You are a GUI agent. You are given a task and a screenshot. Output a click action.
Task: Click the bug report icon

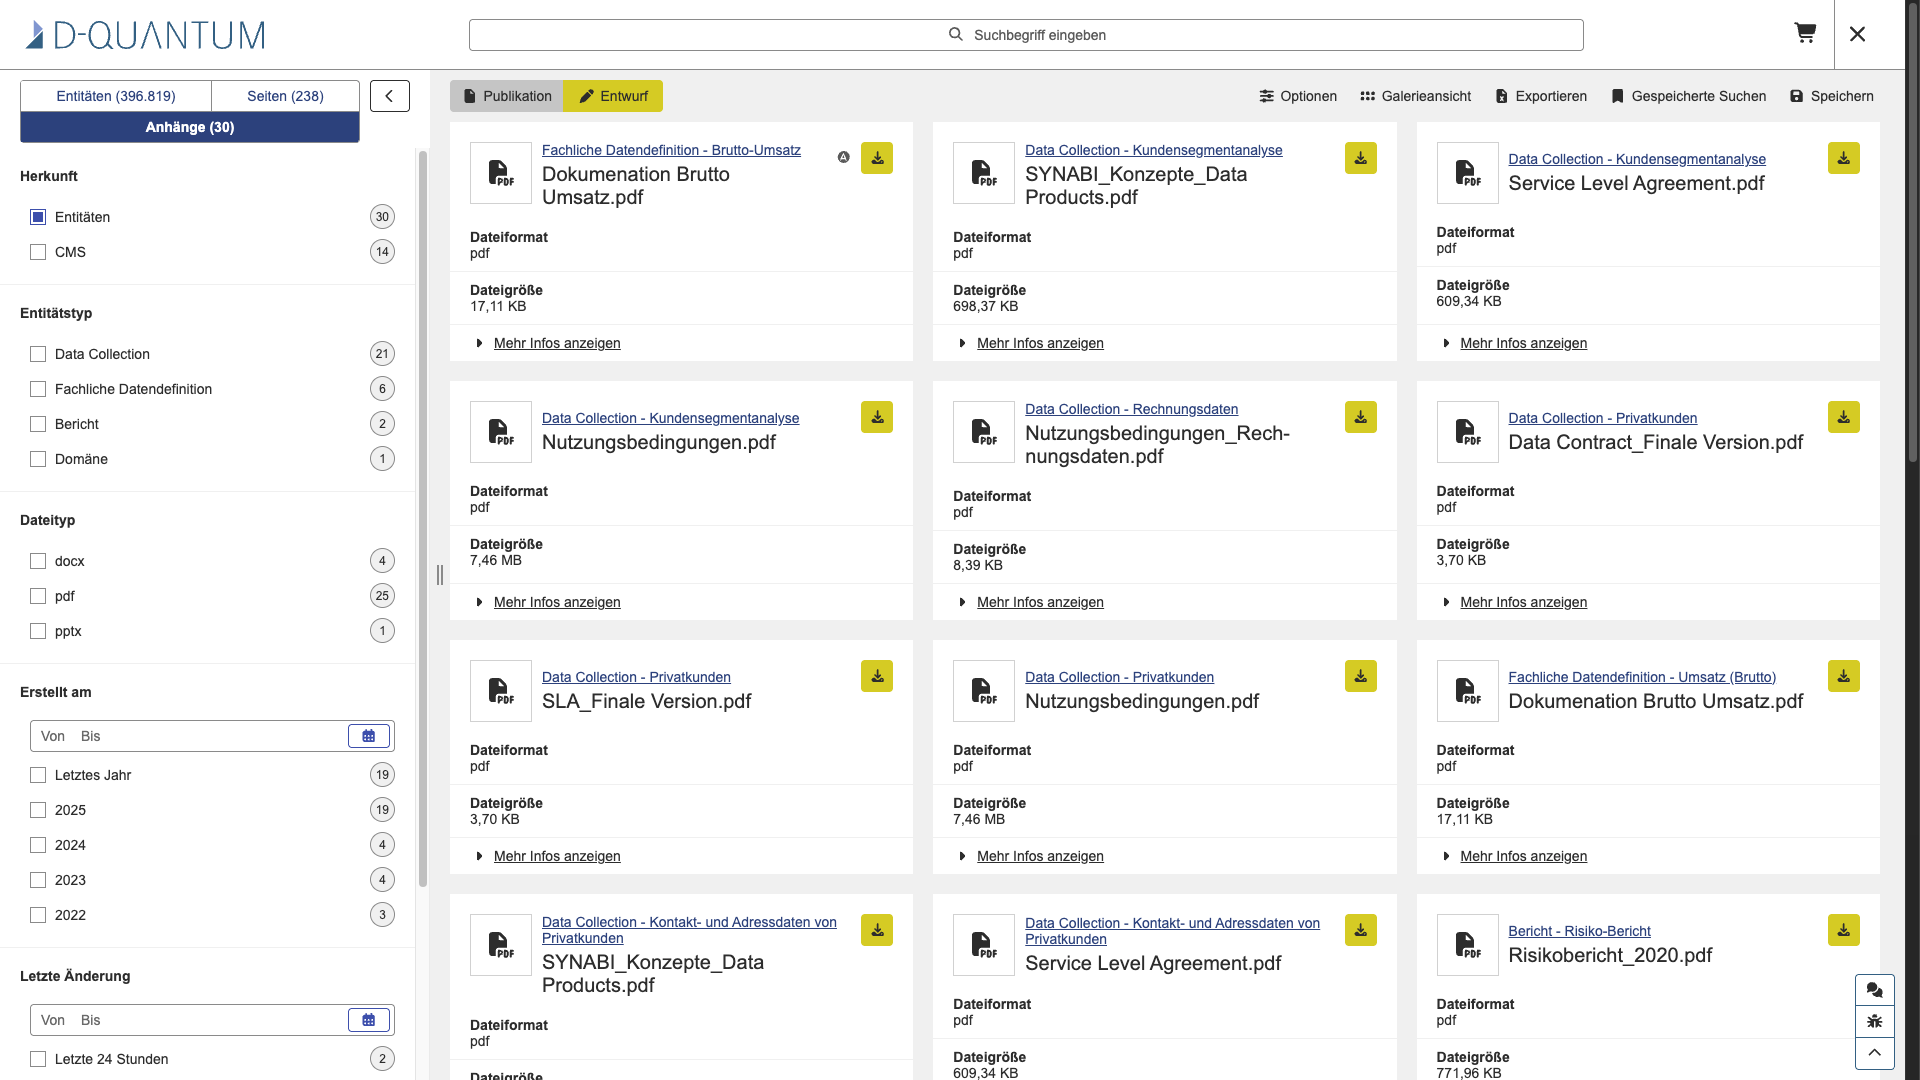(x=1874, y=1021)
